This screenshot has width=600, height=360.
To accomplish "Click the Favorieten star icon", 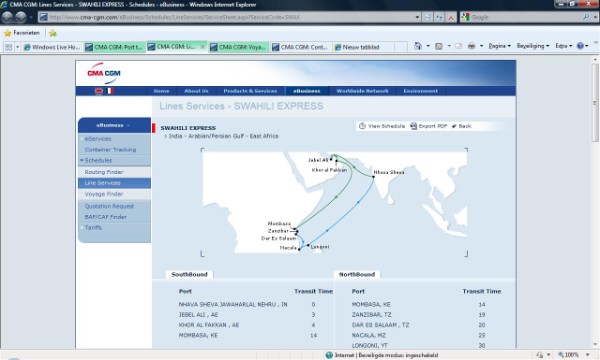I will tap(7, 33).
